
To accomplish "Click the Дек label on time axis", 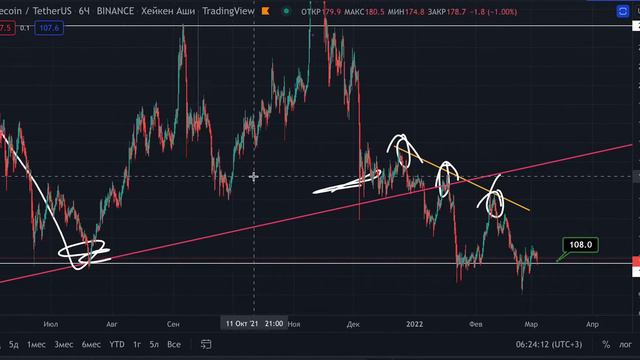I will click(x=353, y=324).
